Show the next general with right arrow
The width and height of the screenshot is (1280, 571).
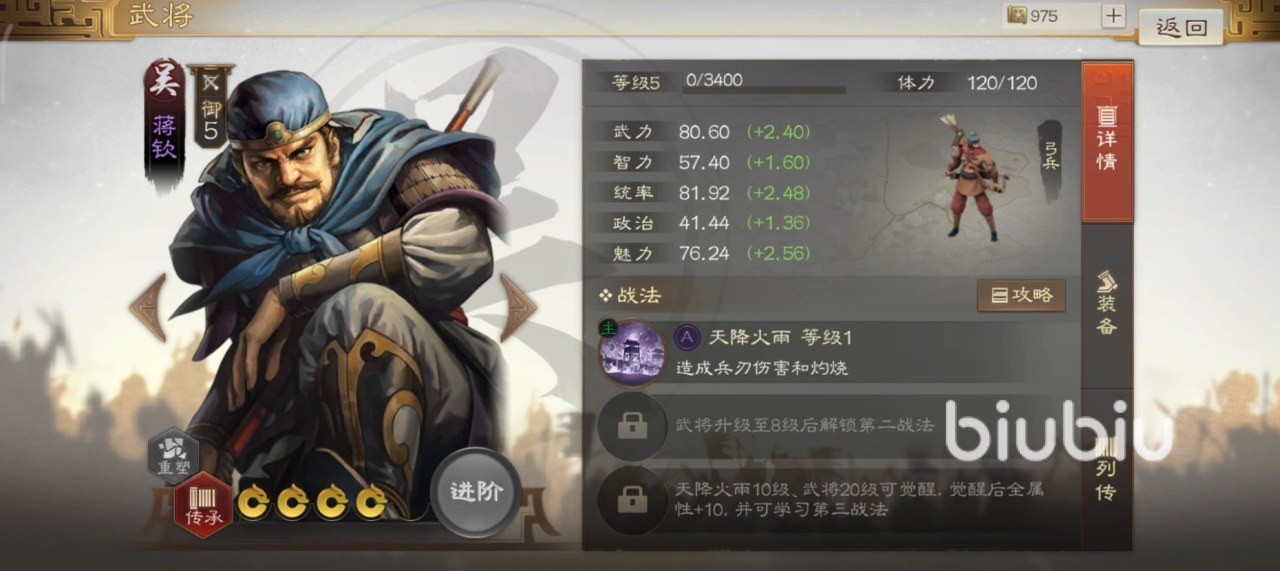[518, 307]
